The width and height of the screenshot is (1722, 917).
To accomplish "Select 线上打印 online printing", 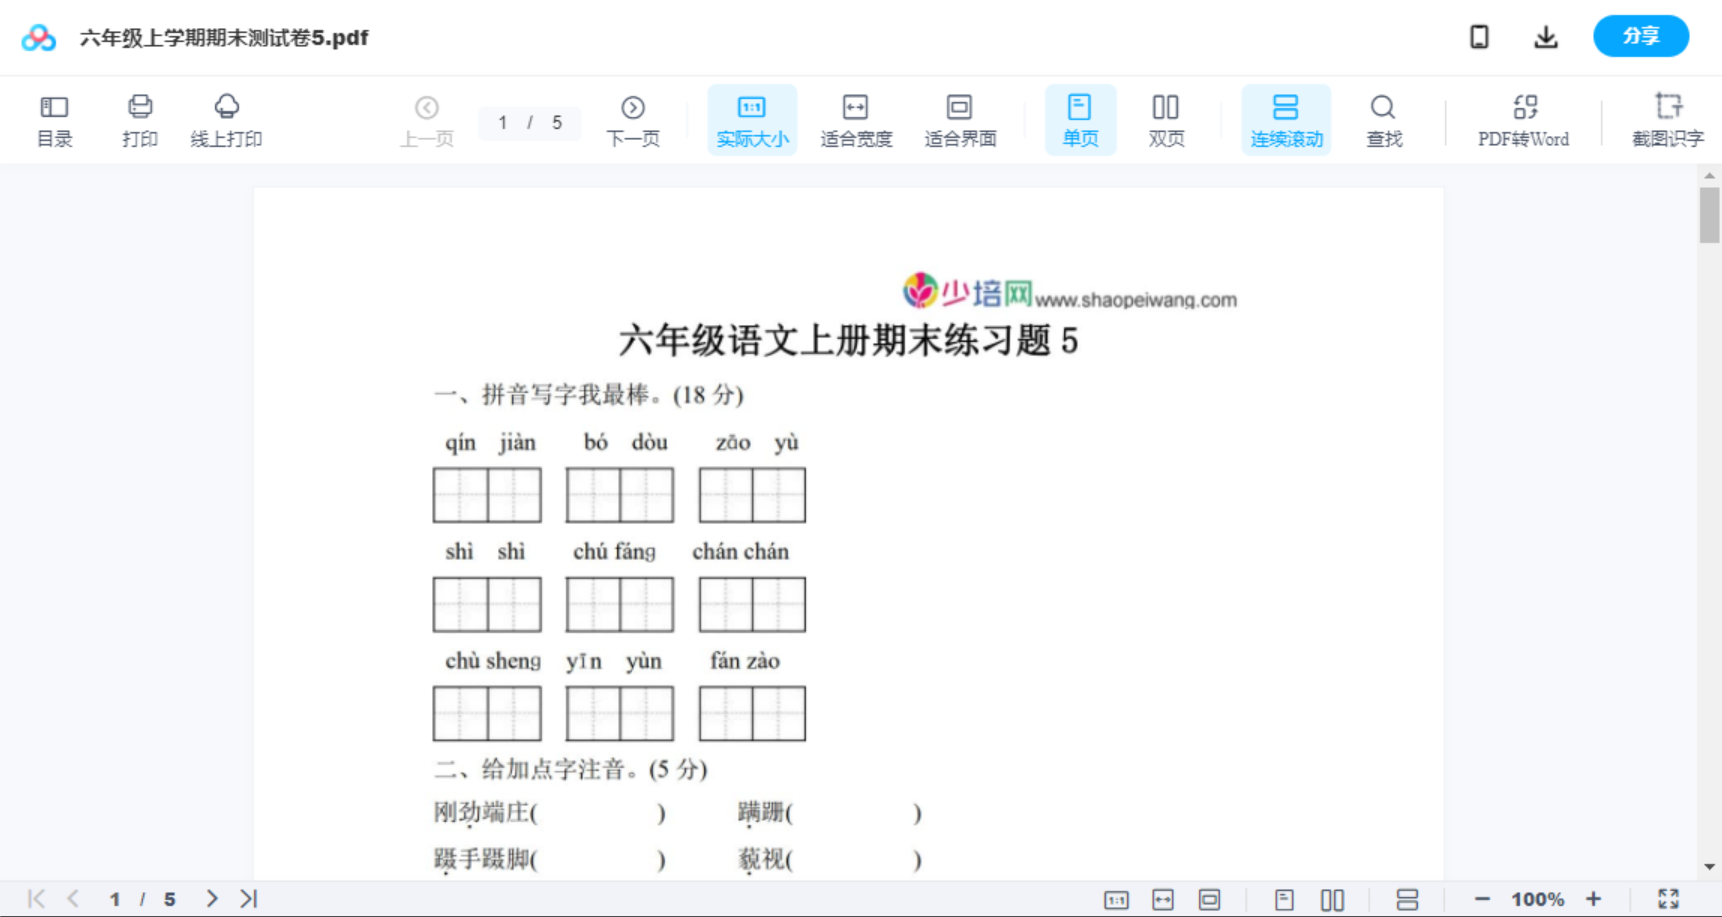I will point(227,119).
